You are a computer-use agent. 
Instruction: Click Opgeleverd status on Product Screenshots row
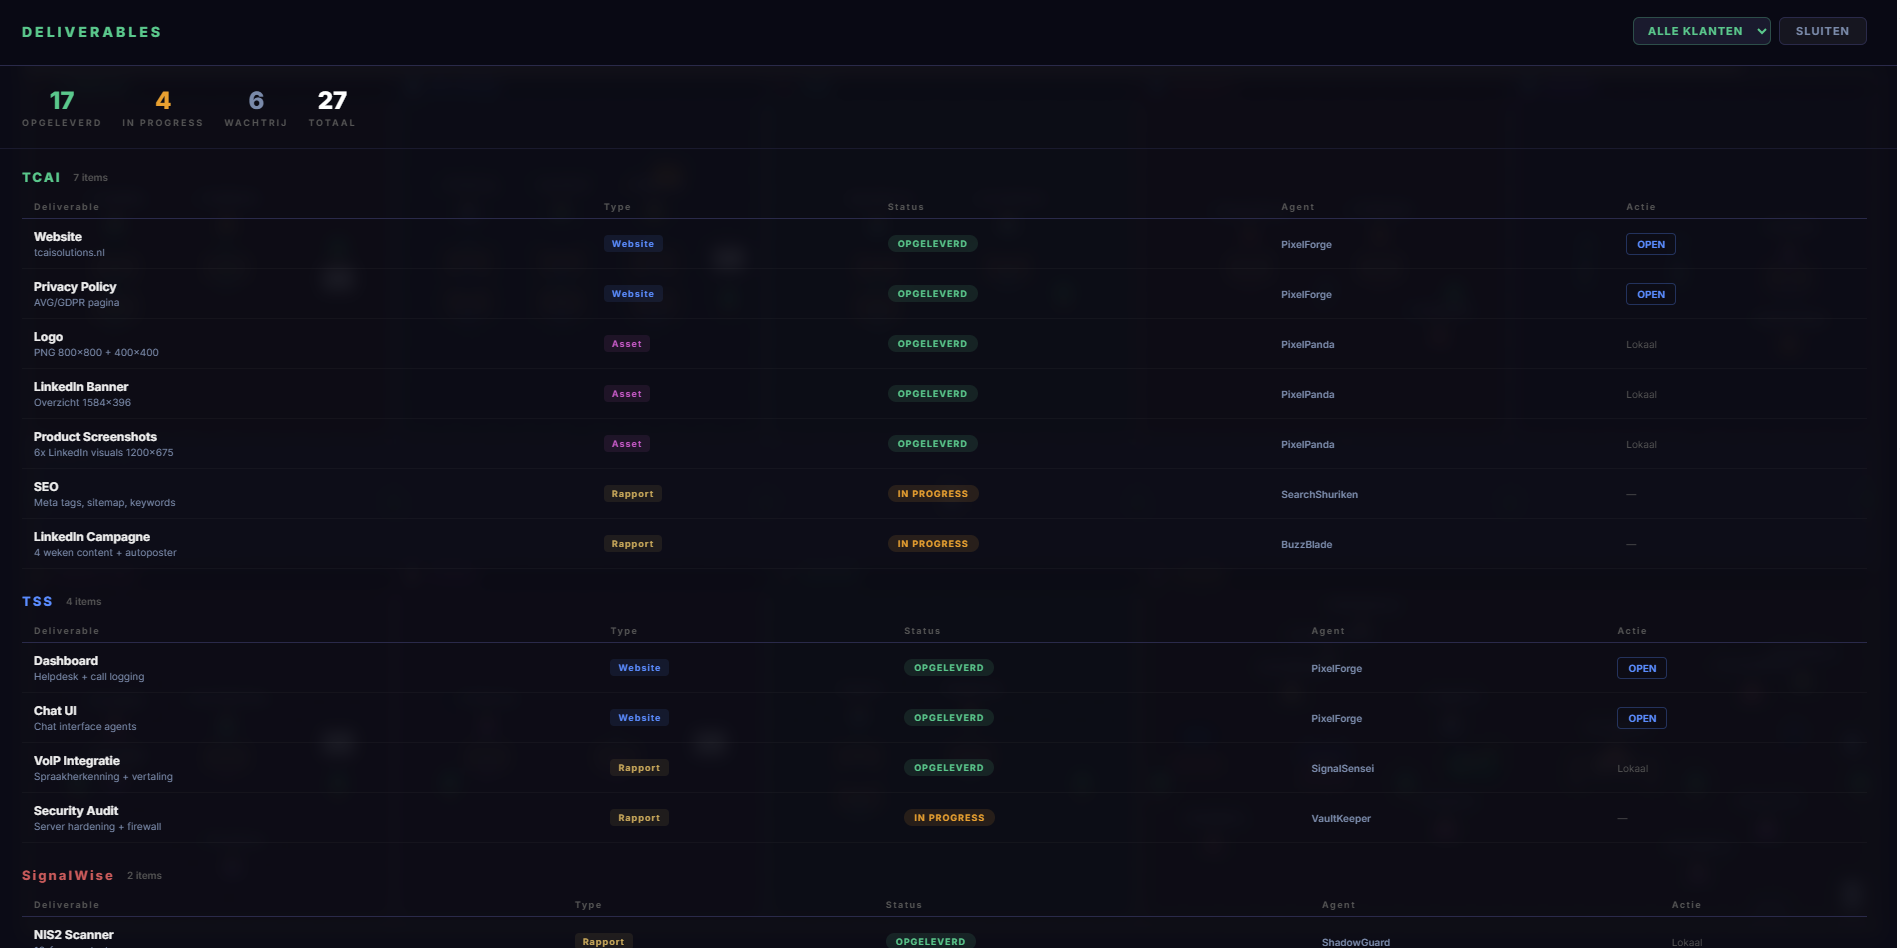tap(932, 444)
